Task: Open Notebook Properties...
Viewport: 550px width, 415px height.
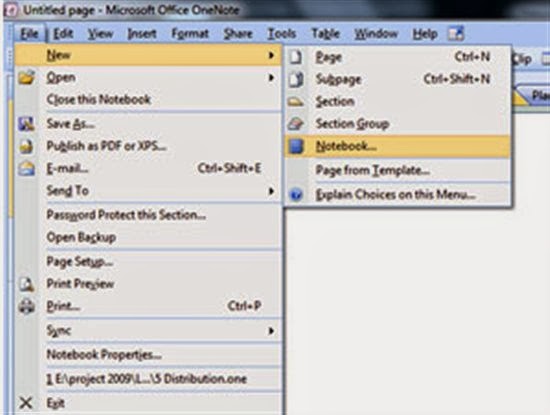Action: [x=148, y=355]
